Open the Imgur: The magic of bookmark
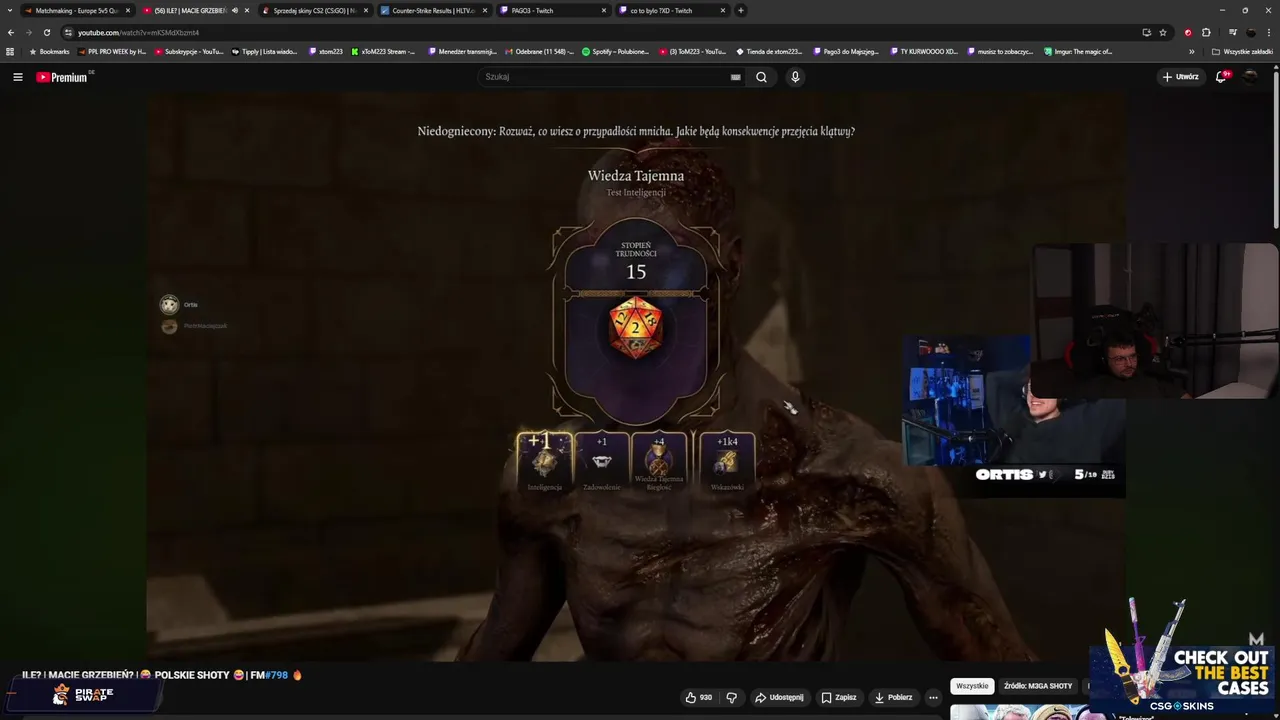1280x720 pixels. tap(1078, 51)
